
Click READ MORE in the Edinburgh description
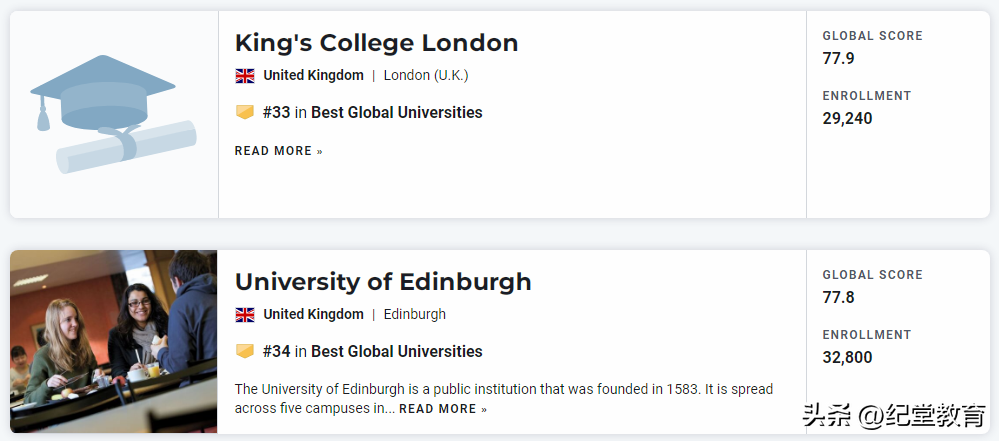click(443, 409)
